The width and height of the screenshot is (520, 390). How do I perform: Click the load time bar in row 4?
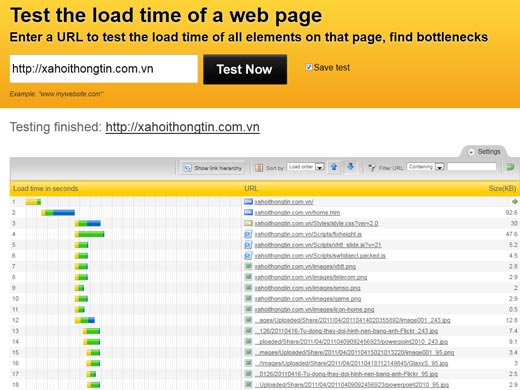point(90,234)
